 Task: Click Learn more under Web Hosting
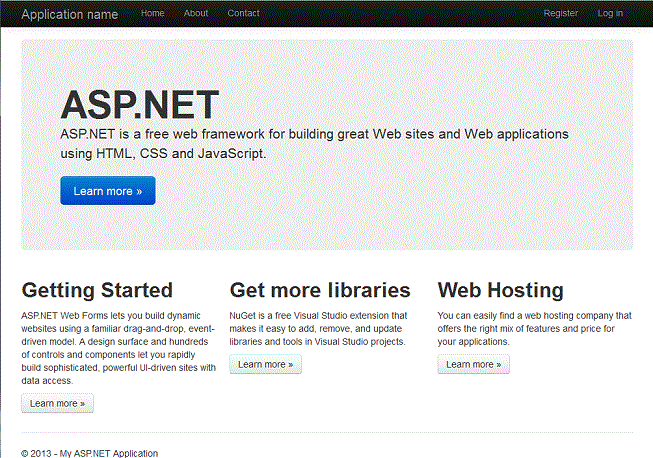coord(474,364)
